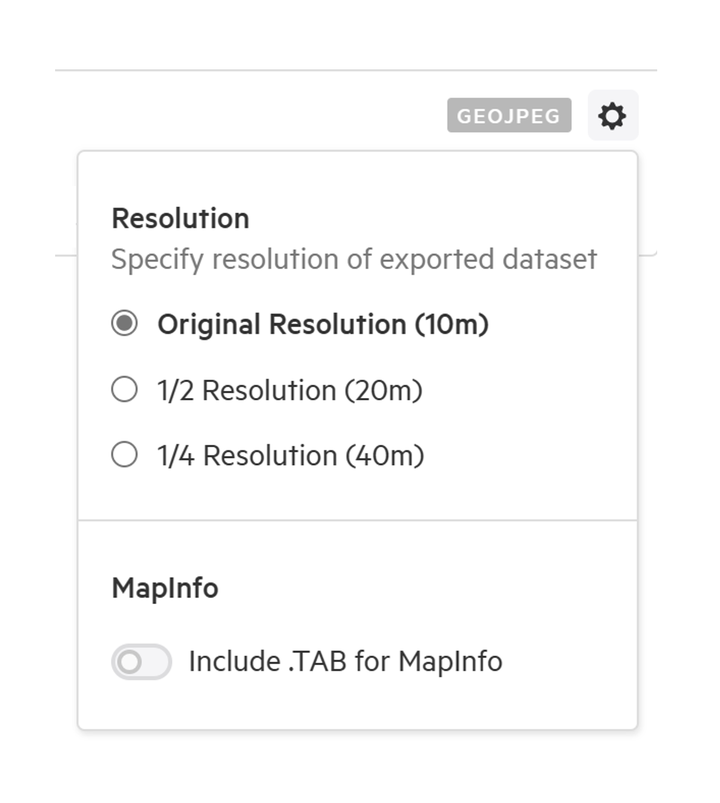720x803 pixels.
Task: Click the '(20m)' text in half resolution option
Action: point(384,391)
